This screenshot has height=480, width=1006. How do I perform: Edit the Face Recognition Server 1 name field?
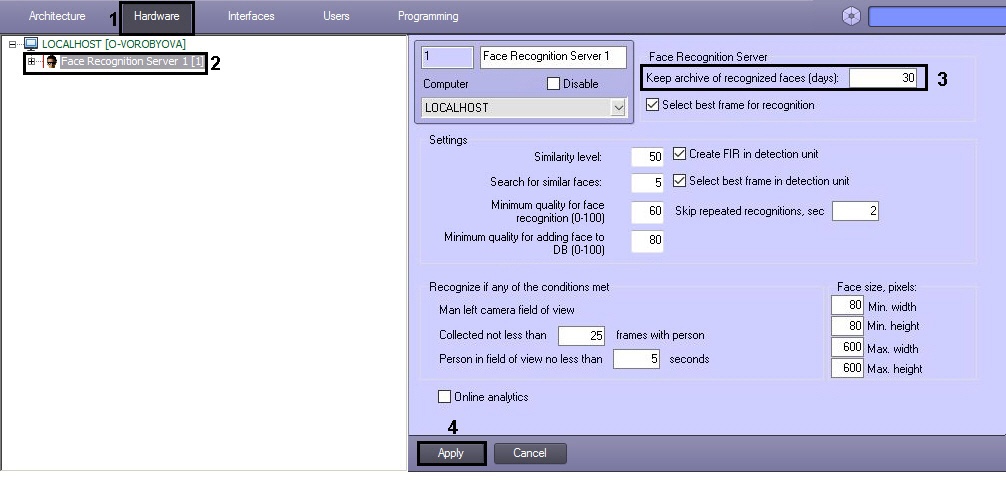click(553, 56)
